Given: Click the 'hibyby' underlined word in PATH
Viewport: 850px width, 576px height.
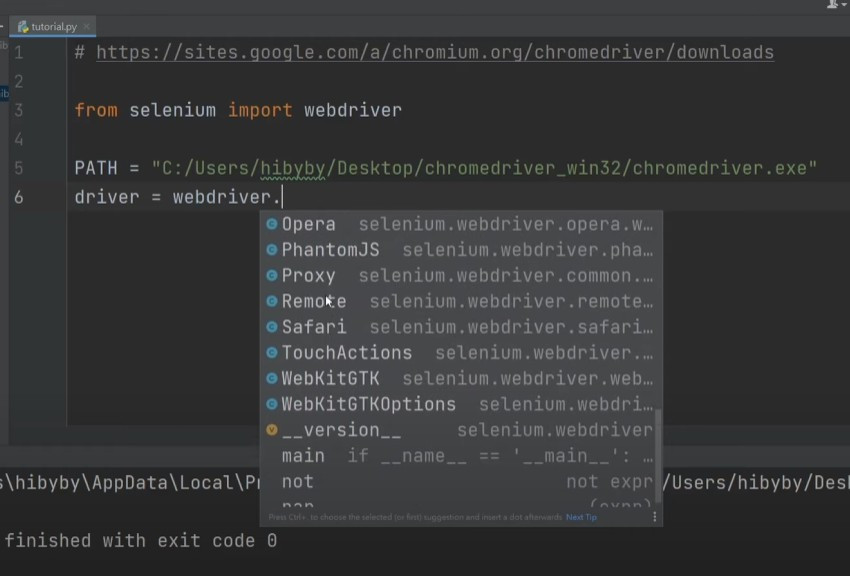Looking at the screenshot, I should pos(293,169).
